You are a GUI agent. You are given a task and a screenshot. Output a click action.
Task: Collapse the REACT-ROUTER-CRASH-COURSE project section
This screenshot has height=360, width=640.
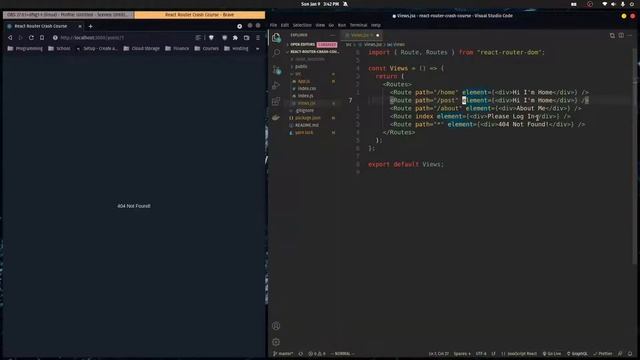(313, 52)
